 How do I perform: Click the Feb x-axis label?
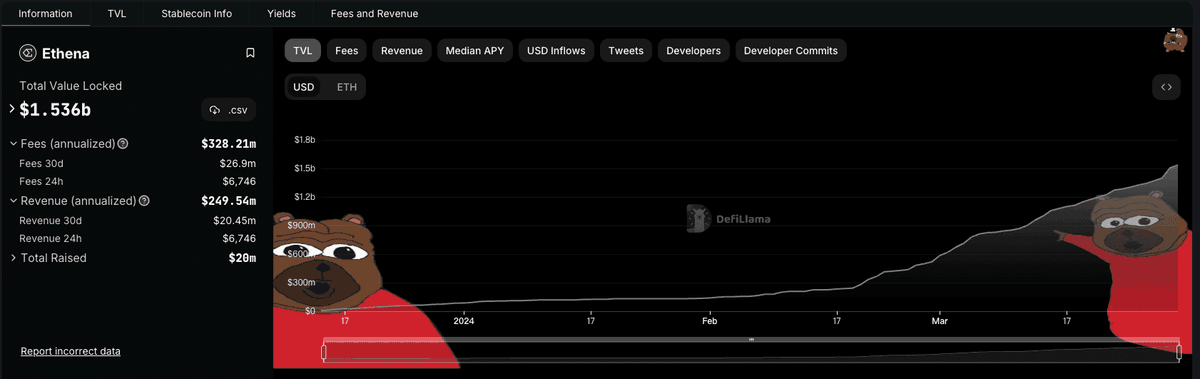click(x=709, y=321)
